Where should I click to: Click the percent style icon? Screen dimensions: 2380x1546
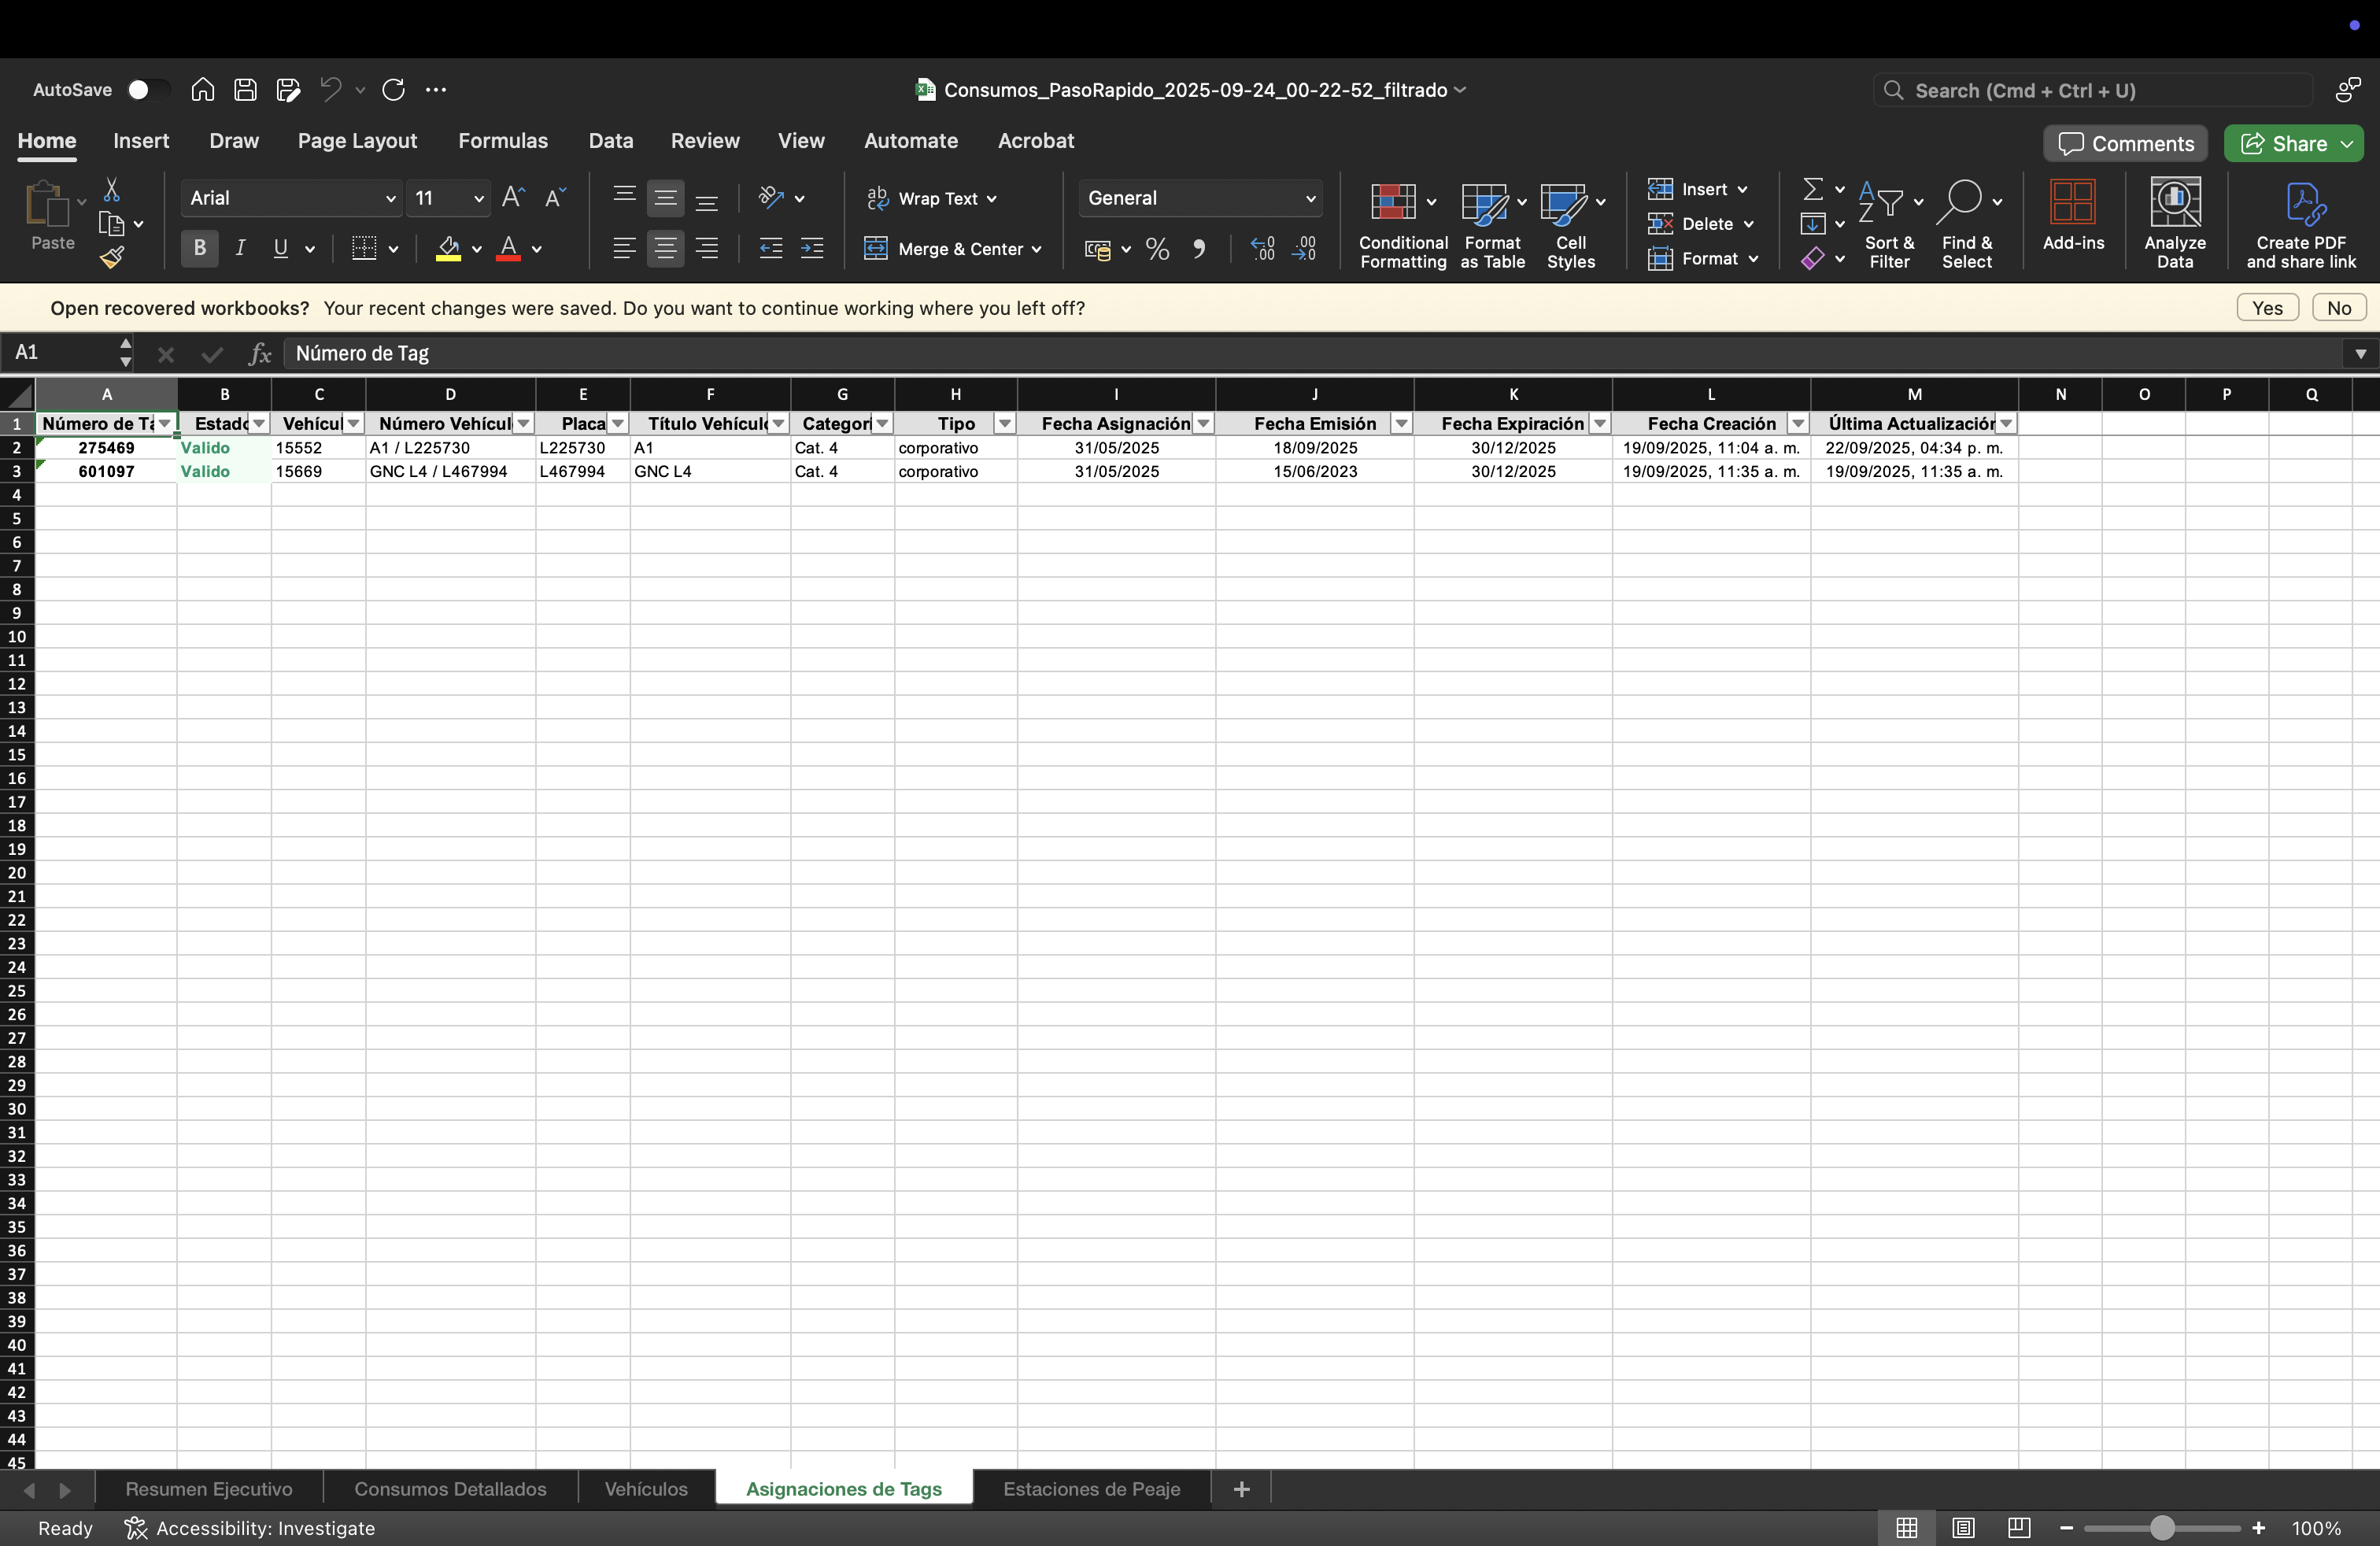[1157, 249]
